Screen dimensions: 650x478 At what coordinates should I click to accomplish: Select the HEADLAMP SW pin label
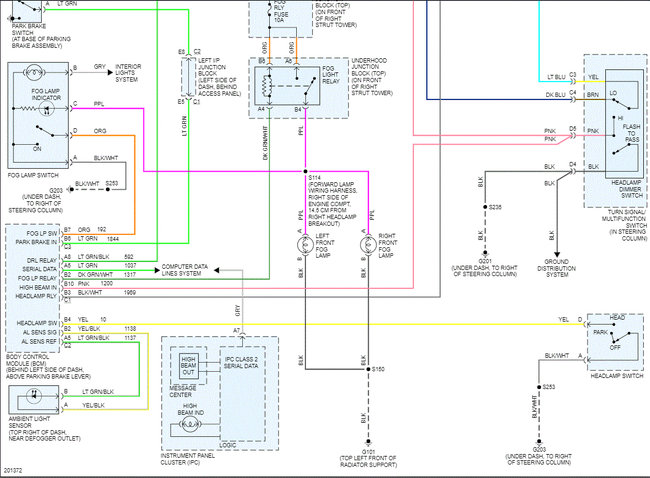coord(37,323)
